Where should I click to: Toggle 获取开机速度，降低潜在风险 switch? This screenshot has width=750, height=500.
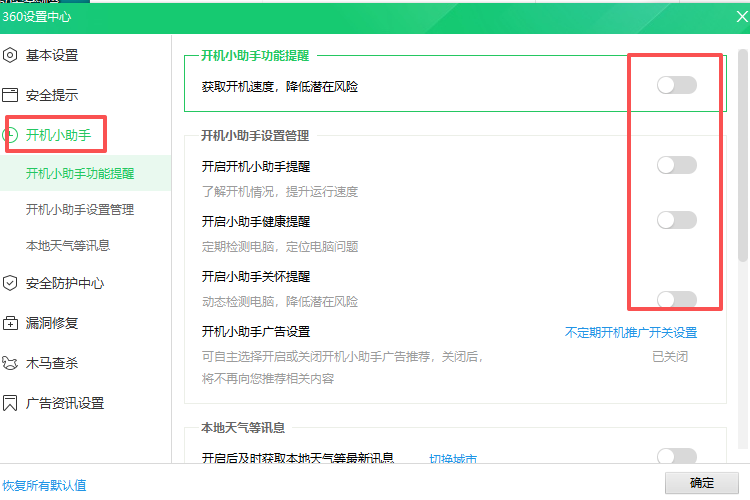coord(676,85)
